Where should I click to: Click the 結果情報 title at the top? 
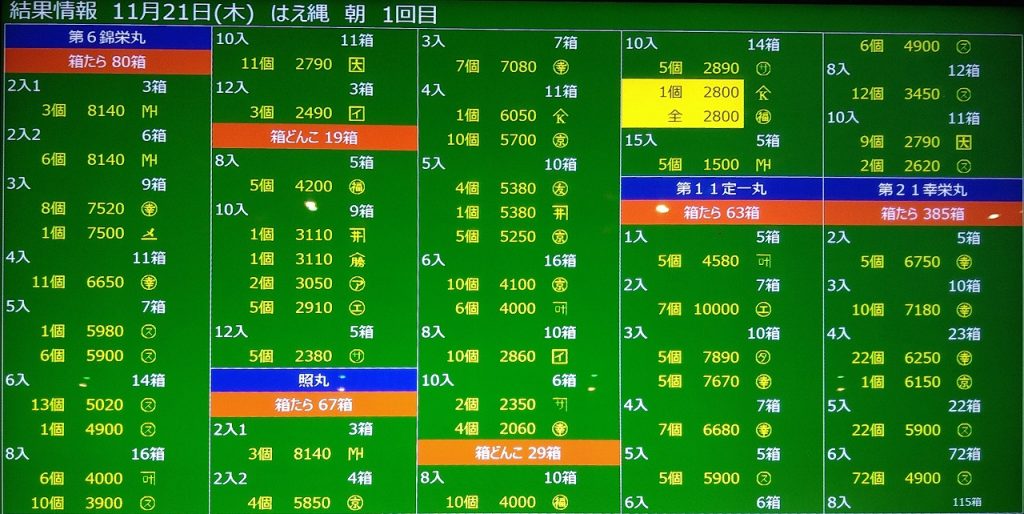point(50,11)
